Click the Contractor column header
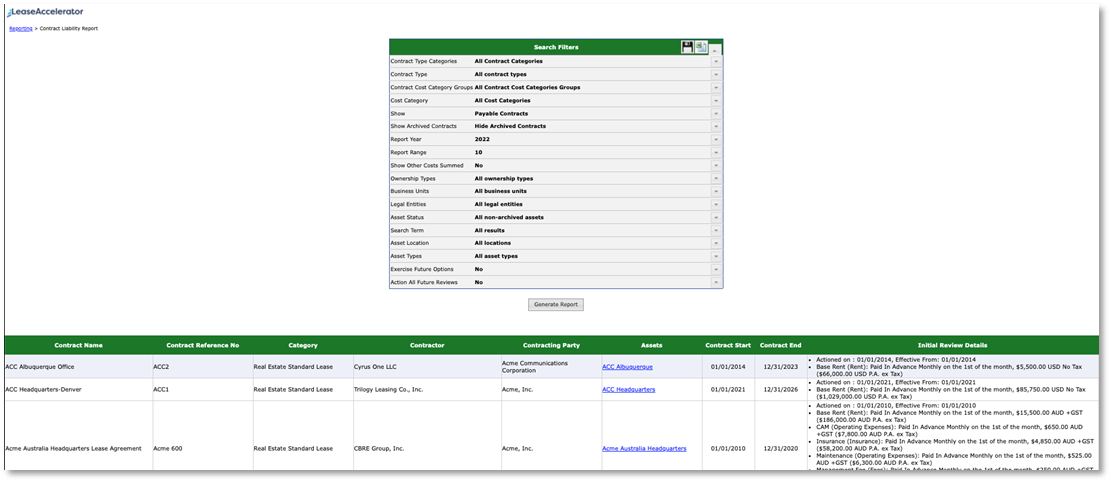The height and width of the screenshot is (482, 1111). [427, 345]
